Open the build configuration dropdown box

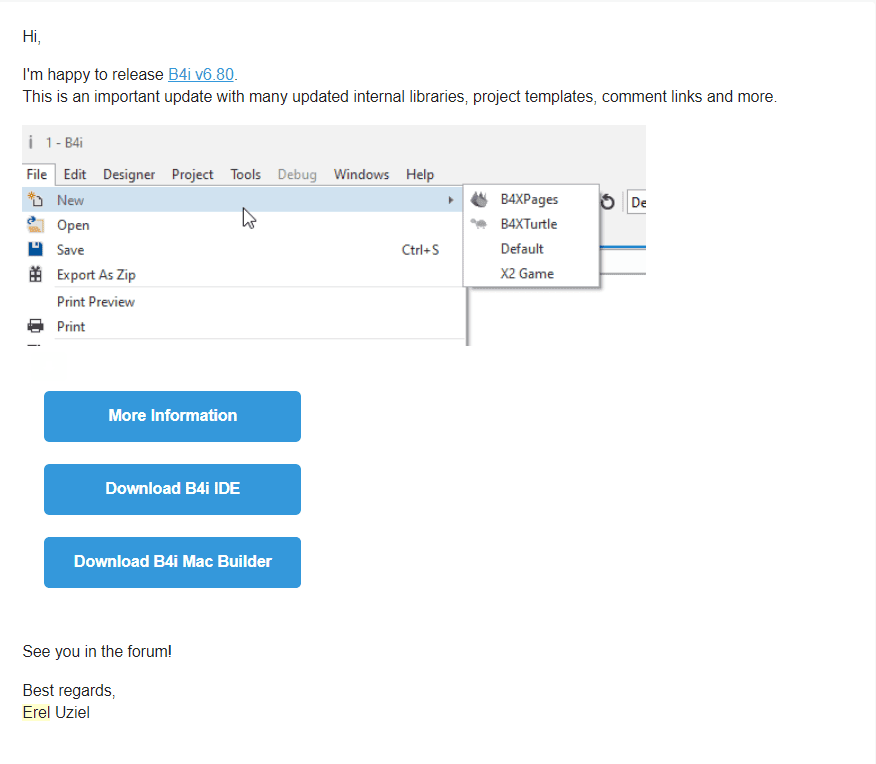636,202
